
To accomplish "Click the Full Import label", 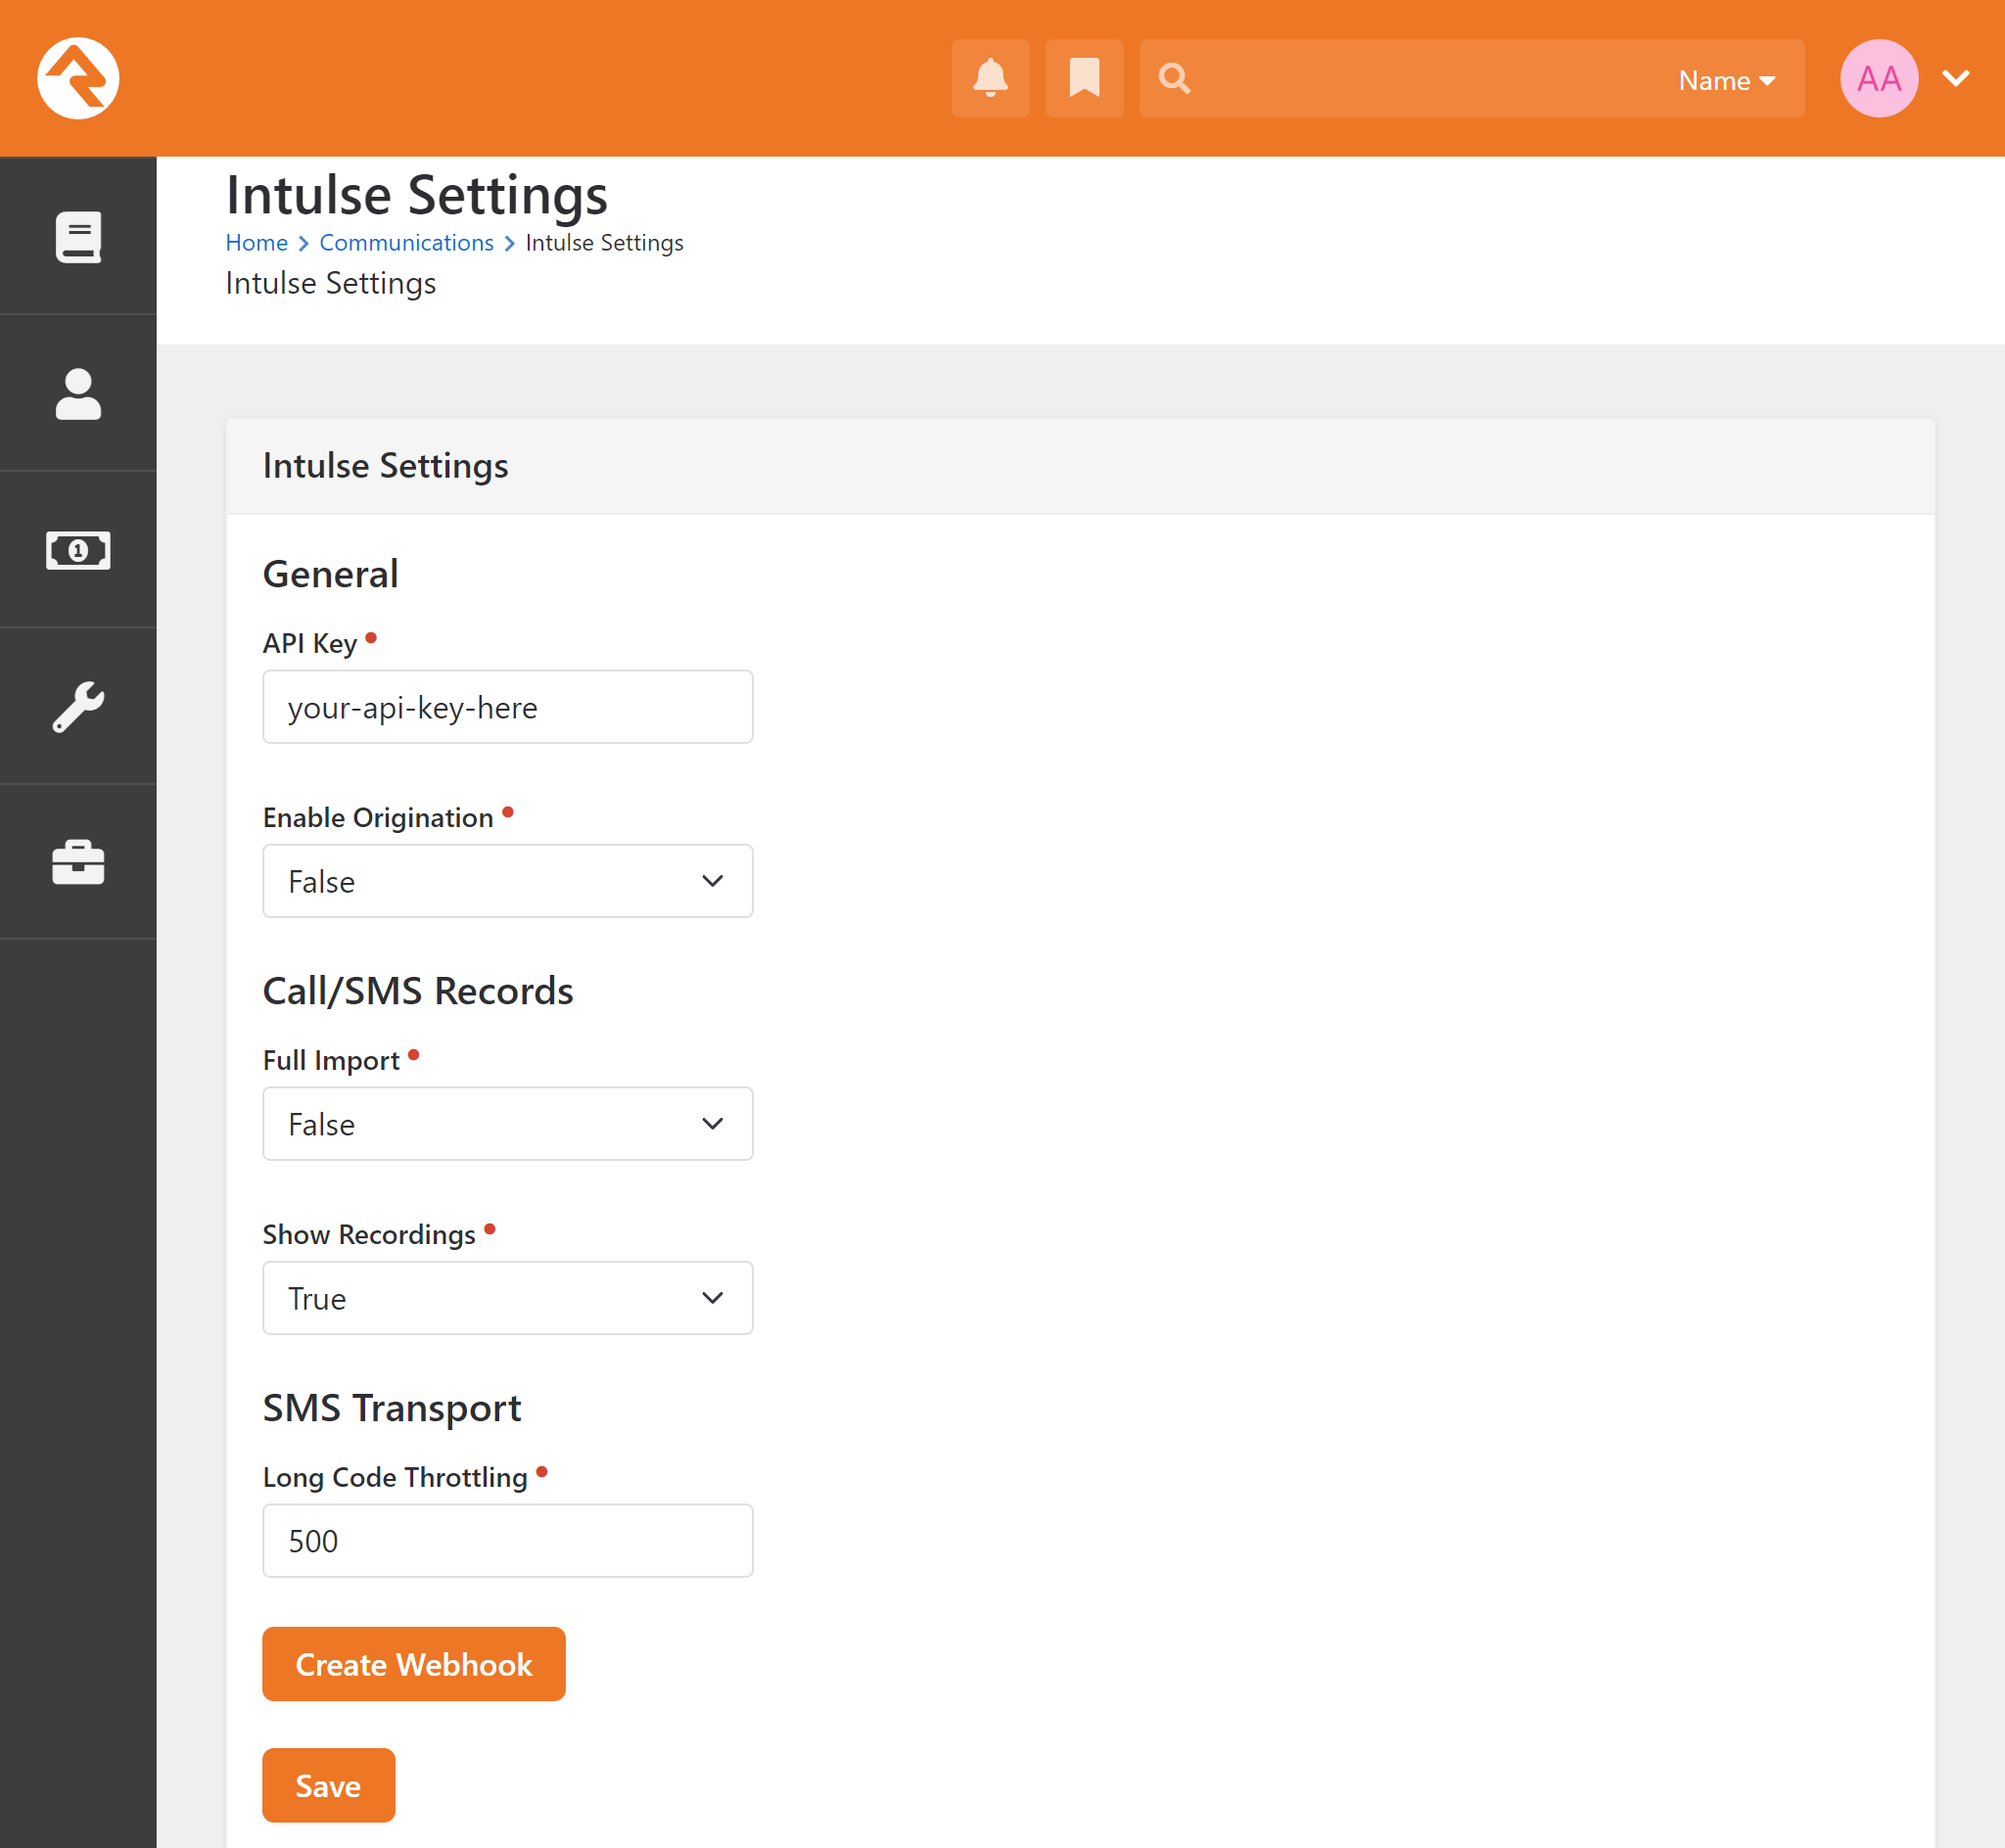I will pos(331,1061).
